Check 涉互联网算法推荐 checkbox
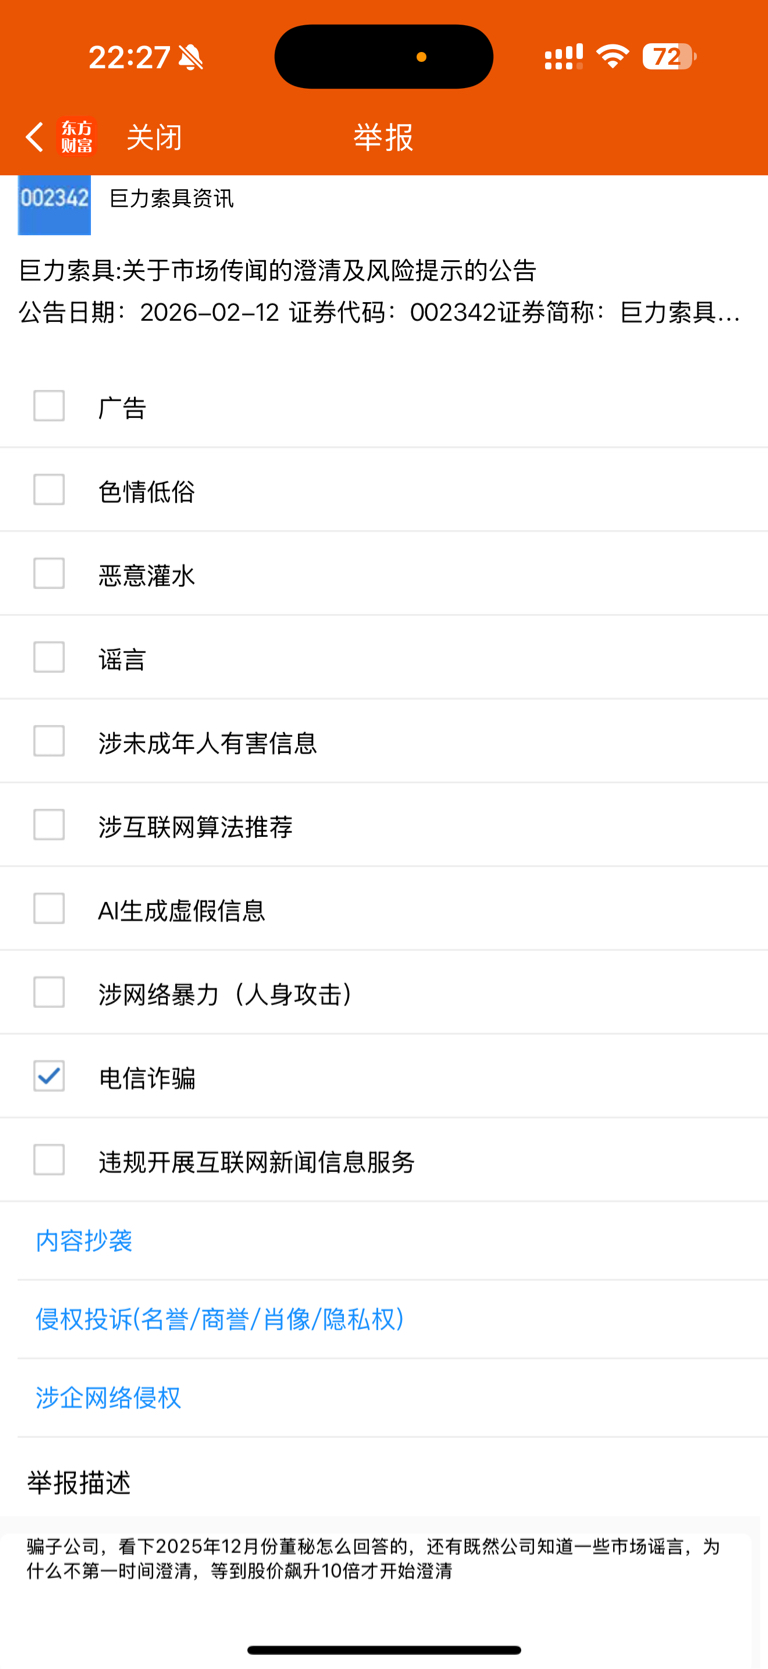 click(49, 826)
